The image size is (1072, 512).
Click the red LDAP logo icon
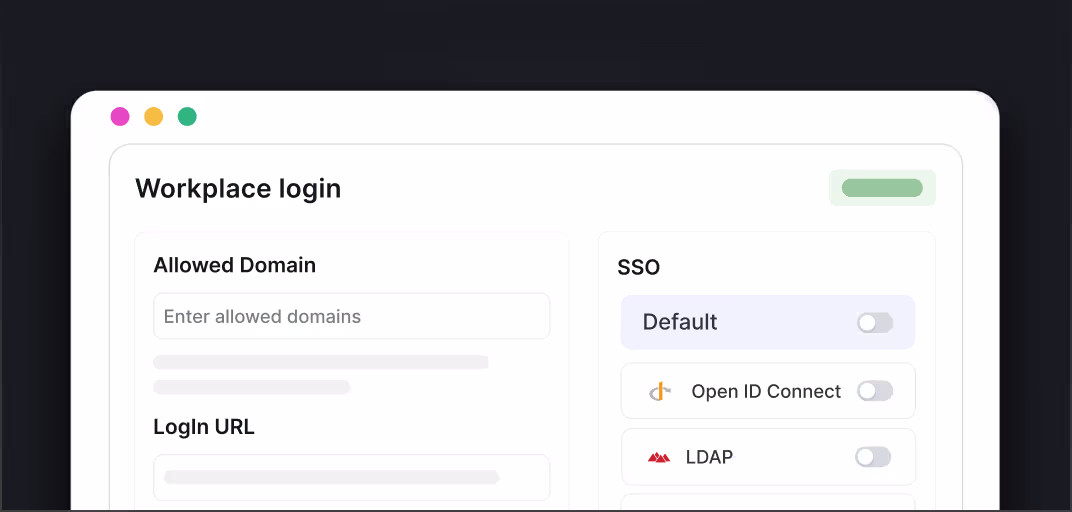point(658,457)
